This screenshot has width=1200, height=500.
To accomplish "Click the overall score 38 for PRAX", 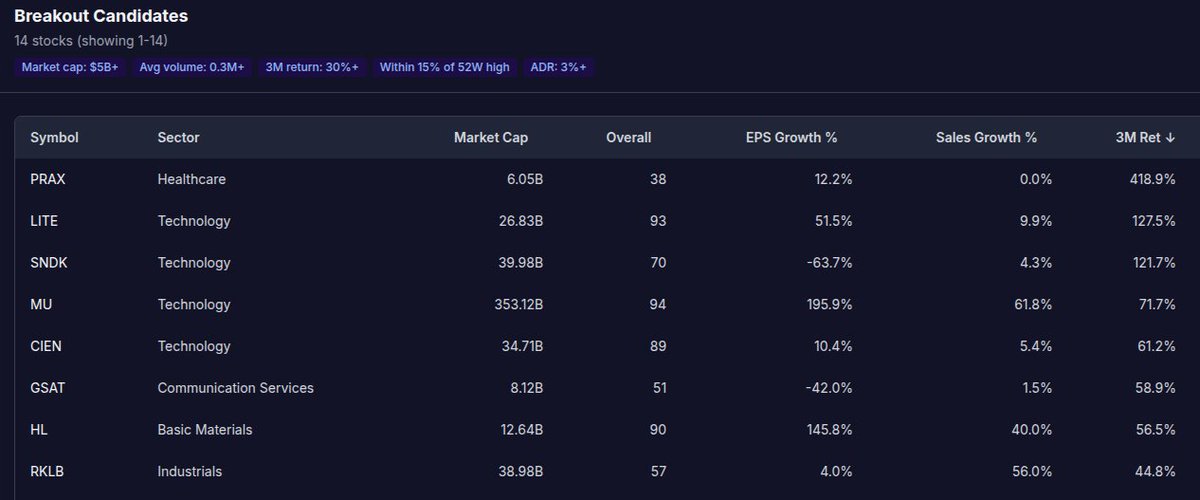I will 658,179.
